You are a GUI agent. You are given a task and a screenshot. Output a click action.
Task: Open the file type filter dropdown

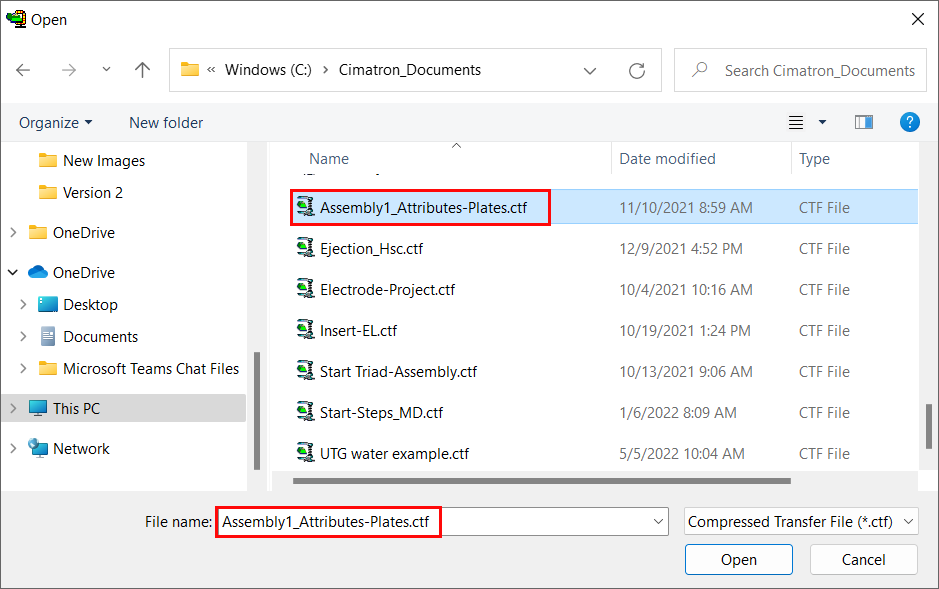pos(801,521)
